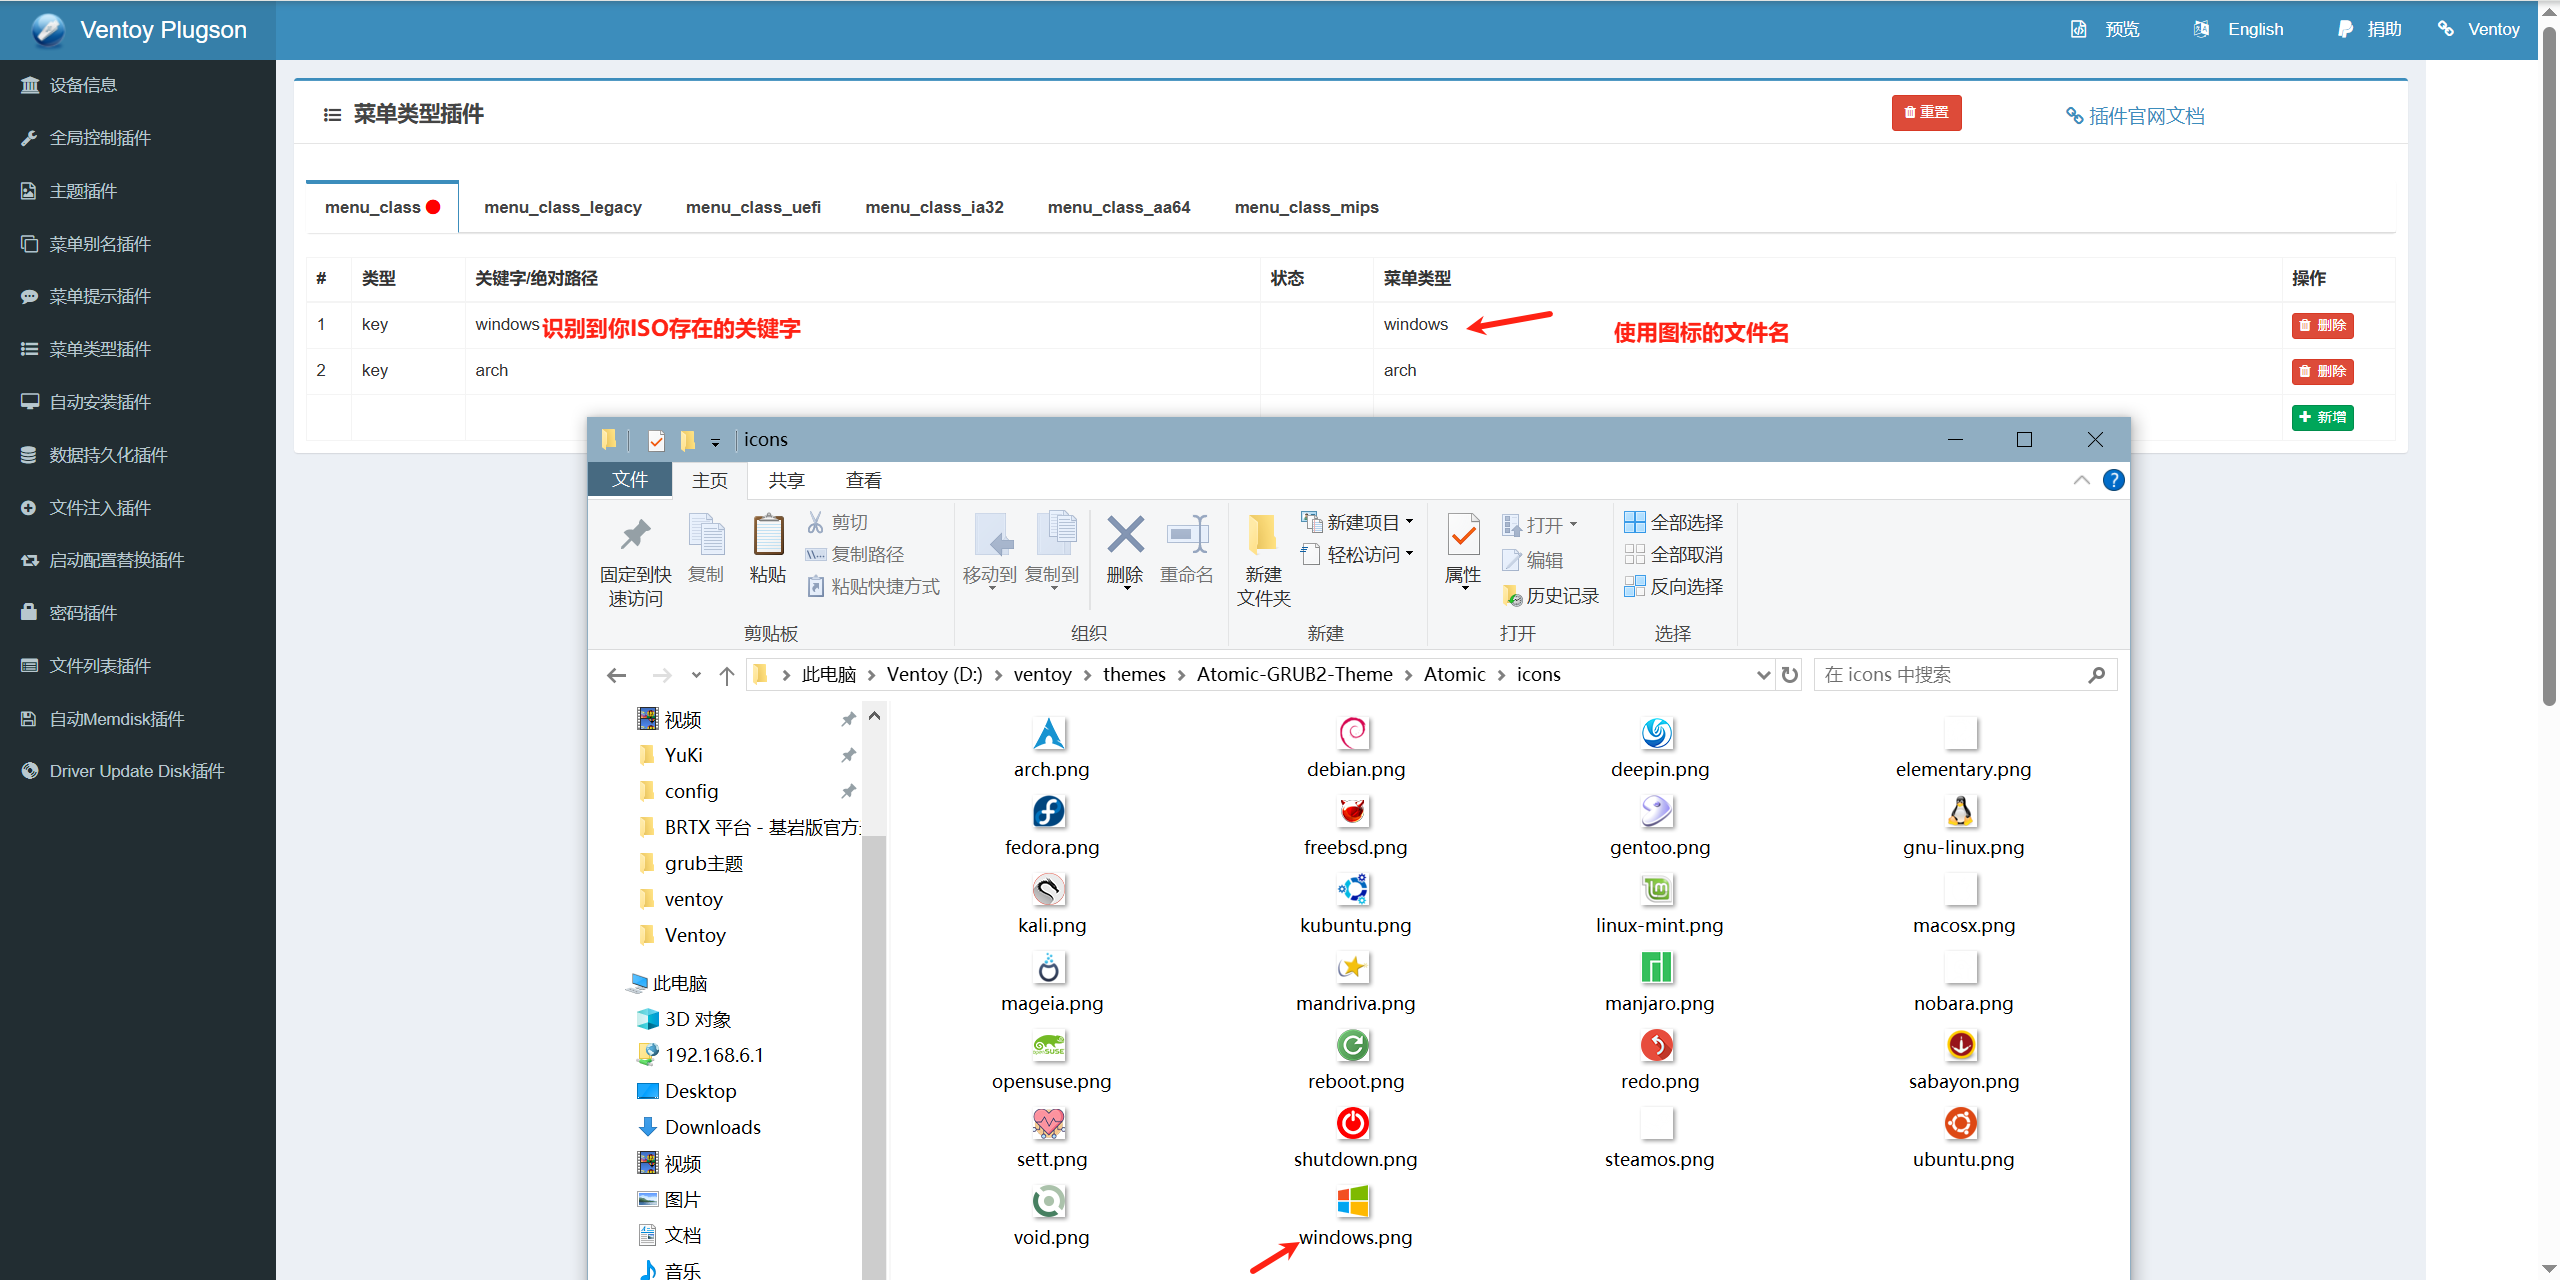Viewport: 2560px width, 1280px height.
Task: Select the Downloads folder in navigation tree
Action: pyautogui.click(x=712, y=1127)
